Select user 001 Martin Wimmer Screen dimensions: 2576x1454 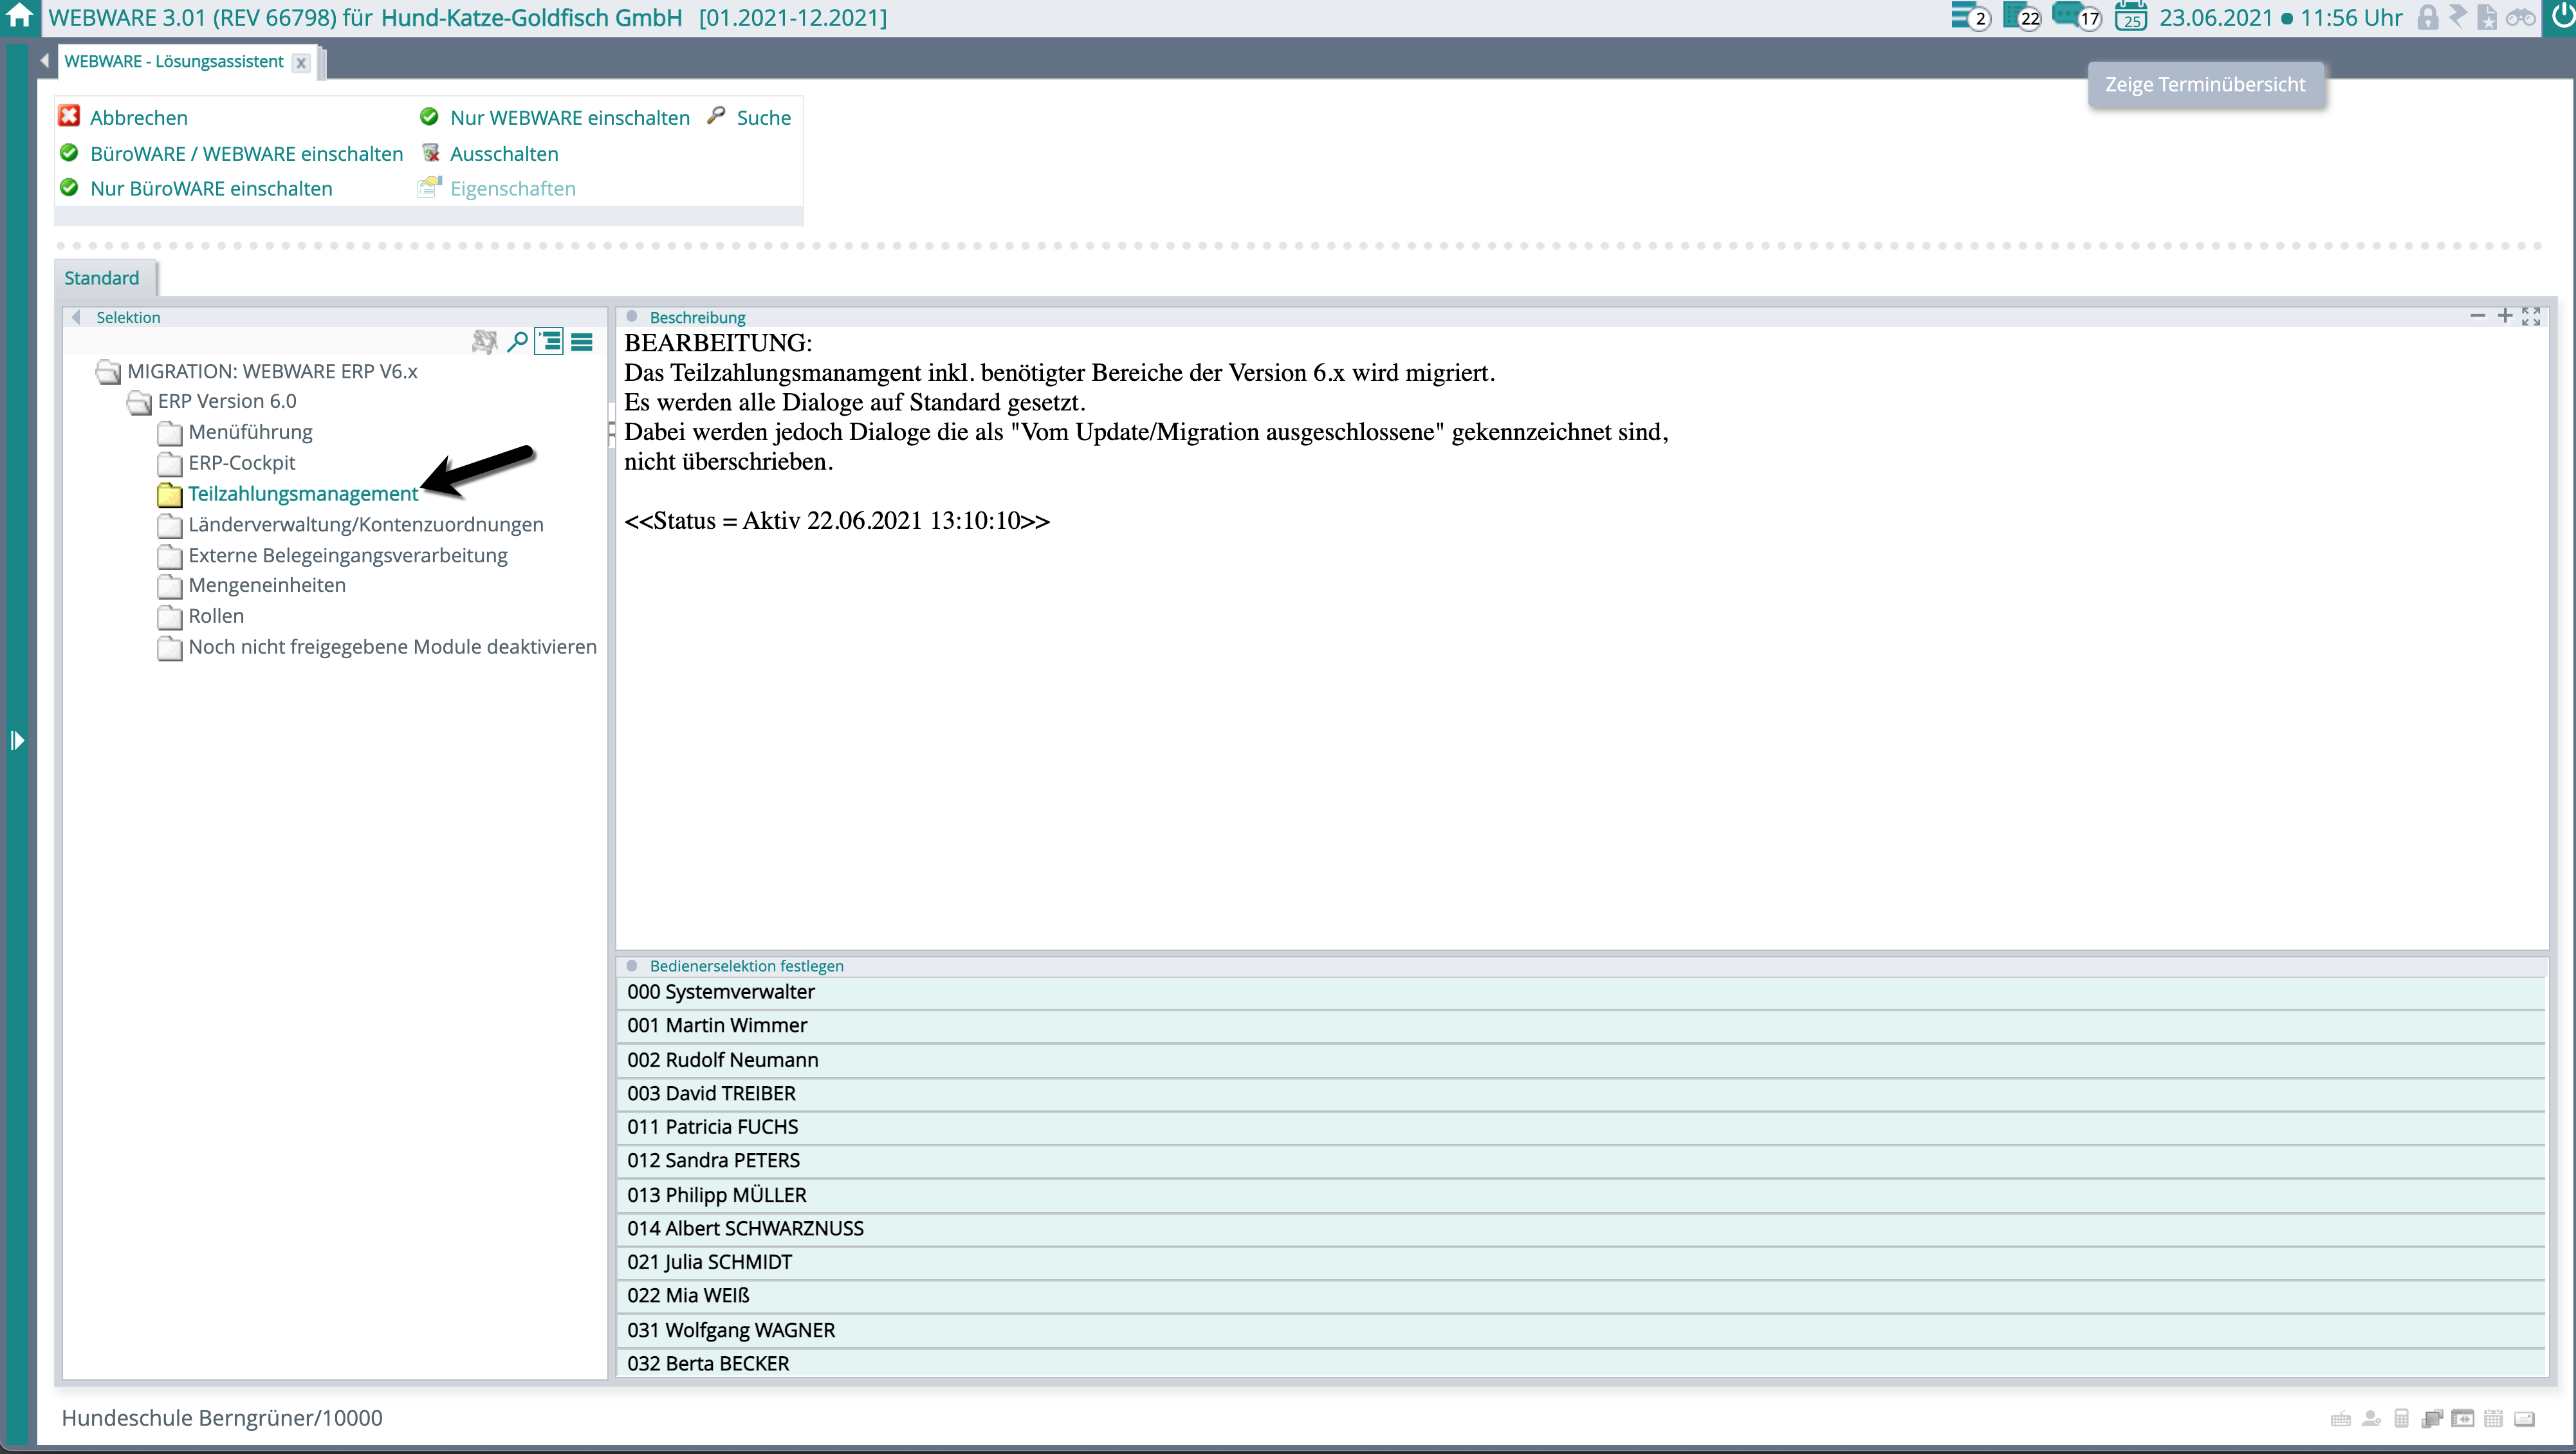click(717, 1025)
